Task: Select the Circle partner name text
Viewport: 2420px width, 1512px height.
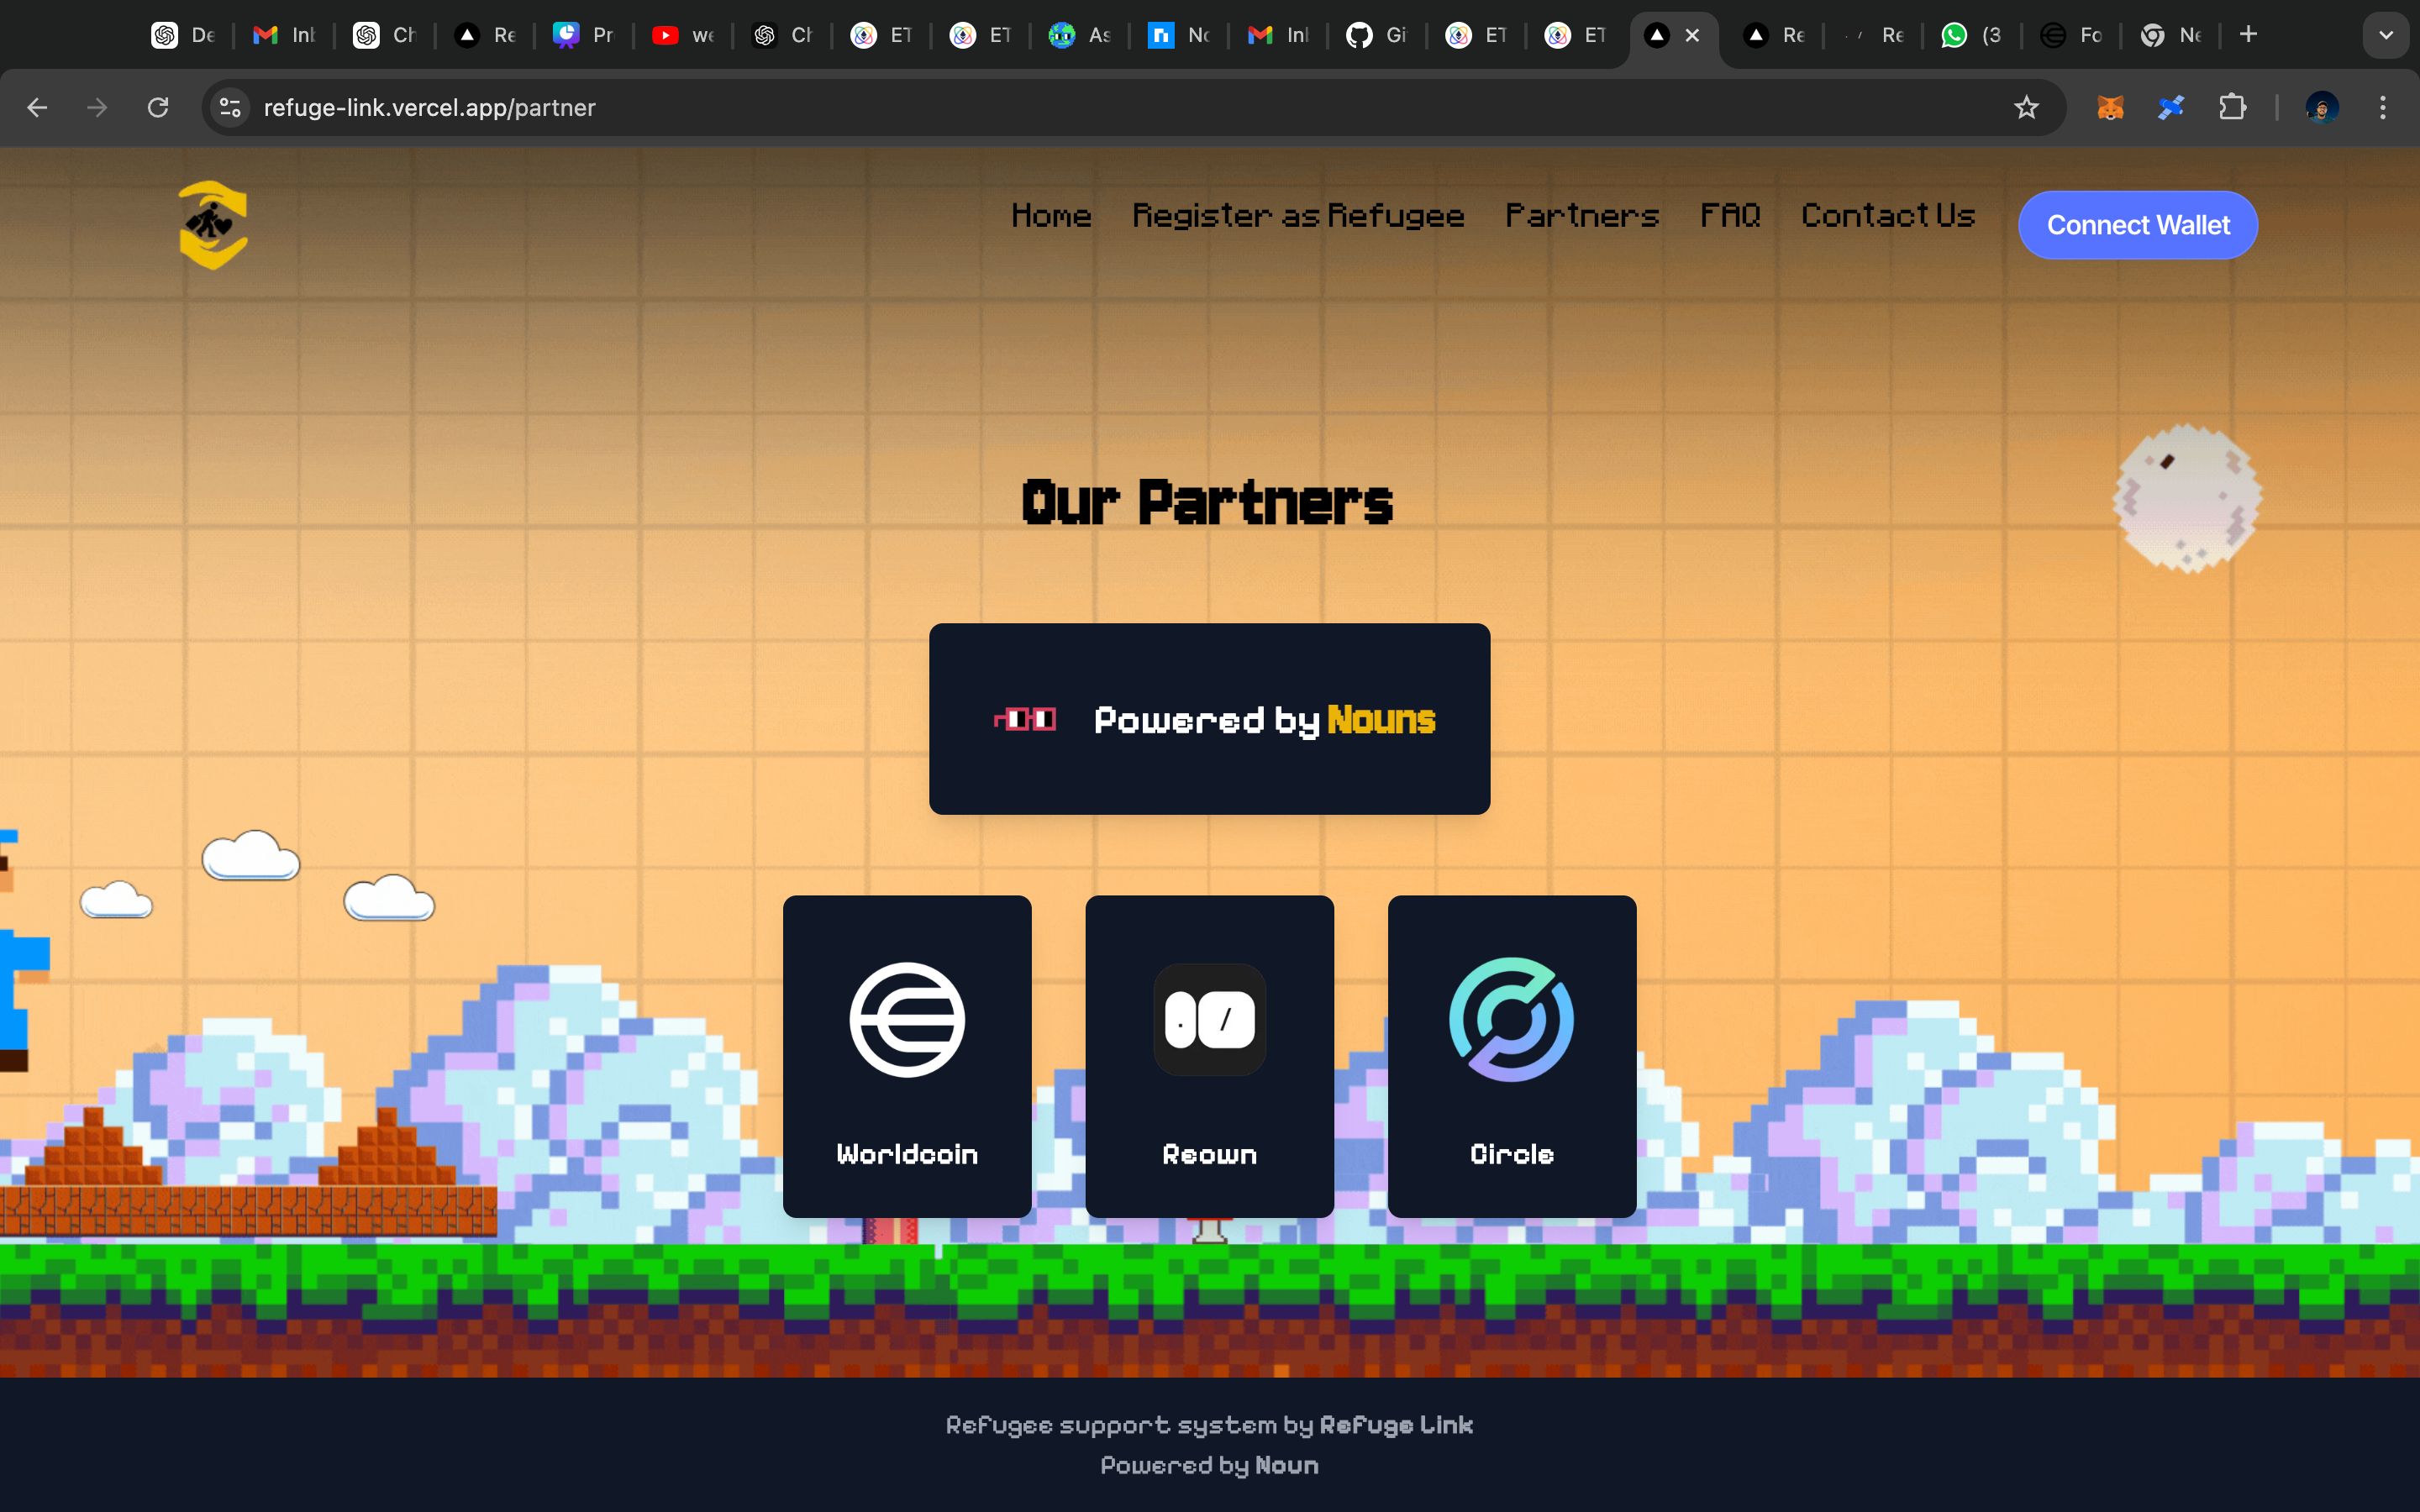Action: [1512, 1154]
